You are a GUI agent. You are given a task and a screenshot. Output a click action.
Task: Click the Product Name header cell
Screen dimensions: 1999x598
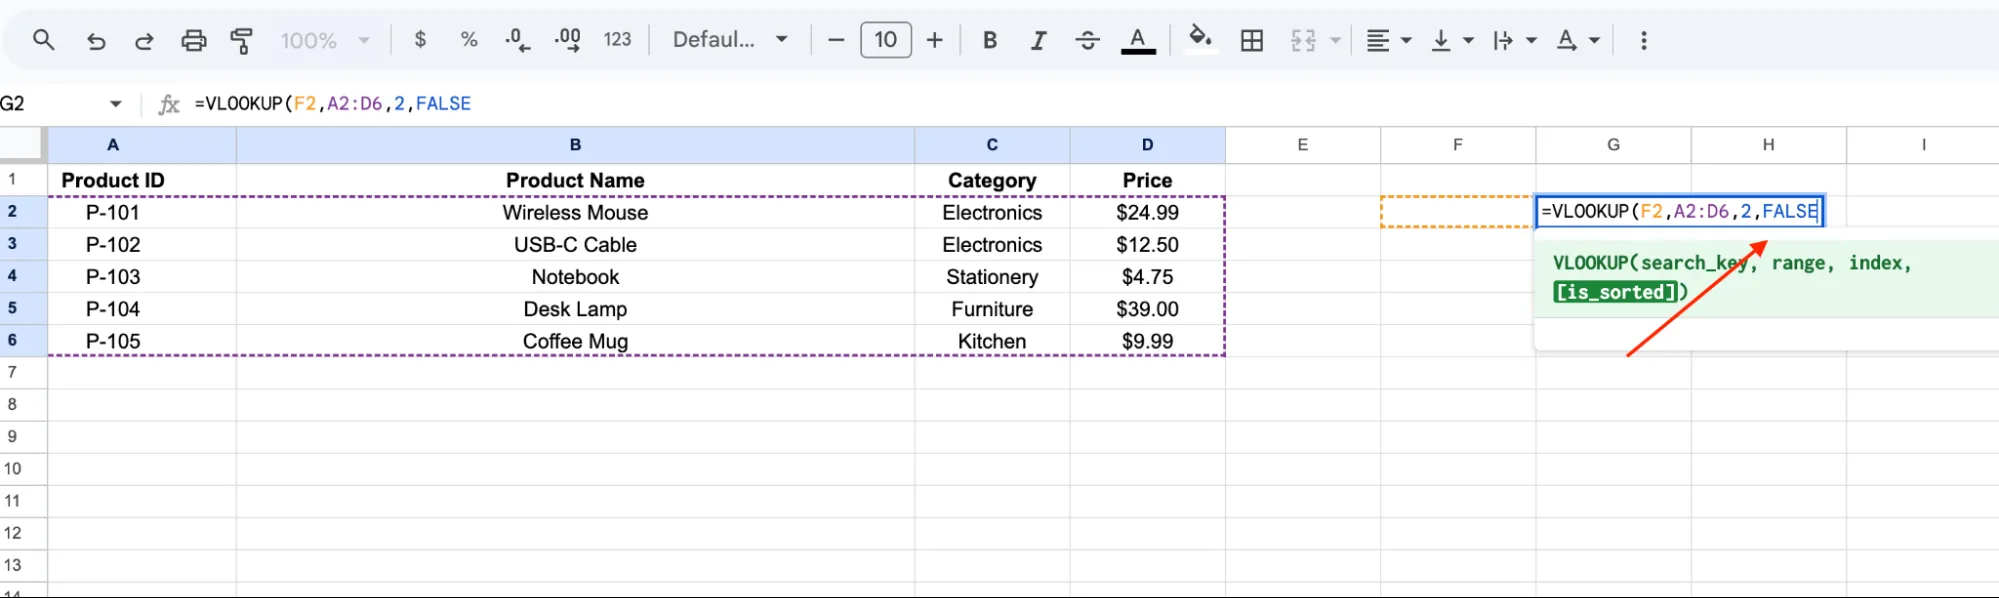pos(575,180)
